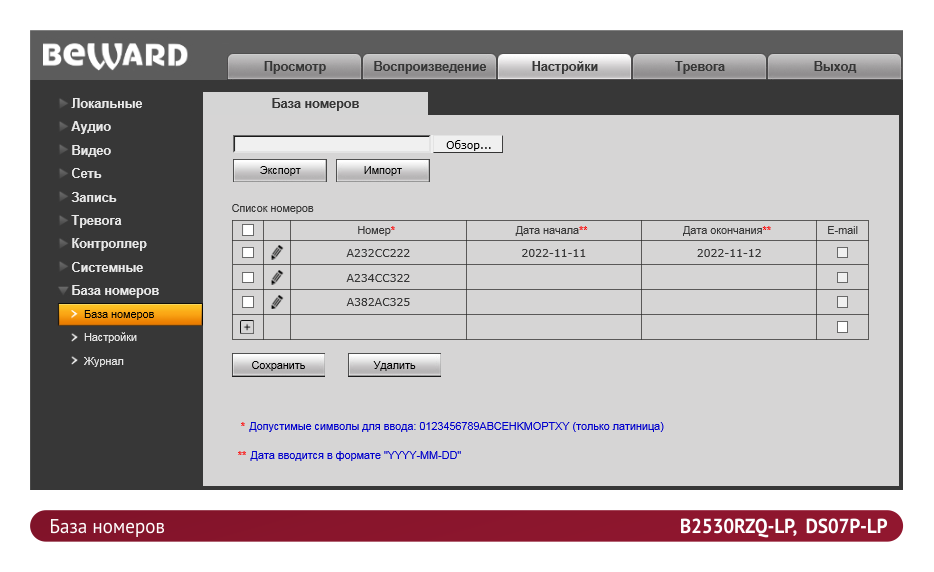Enable E-mail checkbox for A234CC322
This screenshot has height=572, width=934.
[x=842, y=277]
